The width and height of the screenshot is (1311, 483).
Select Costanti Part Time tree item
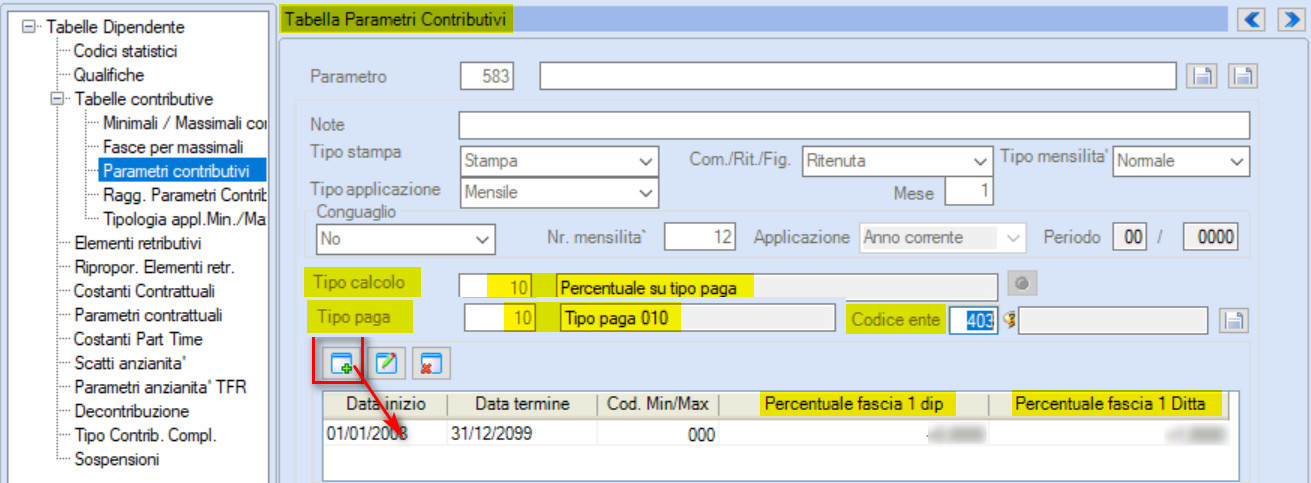(138, 339)
